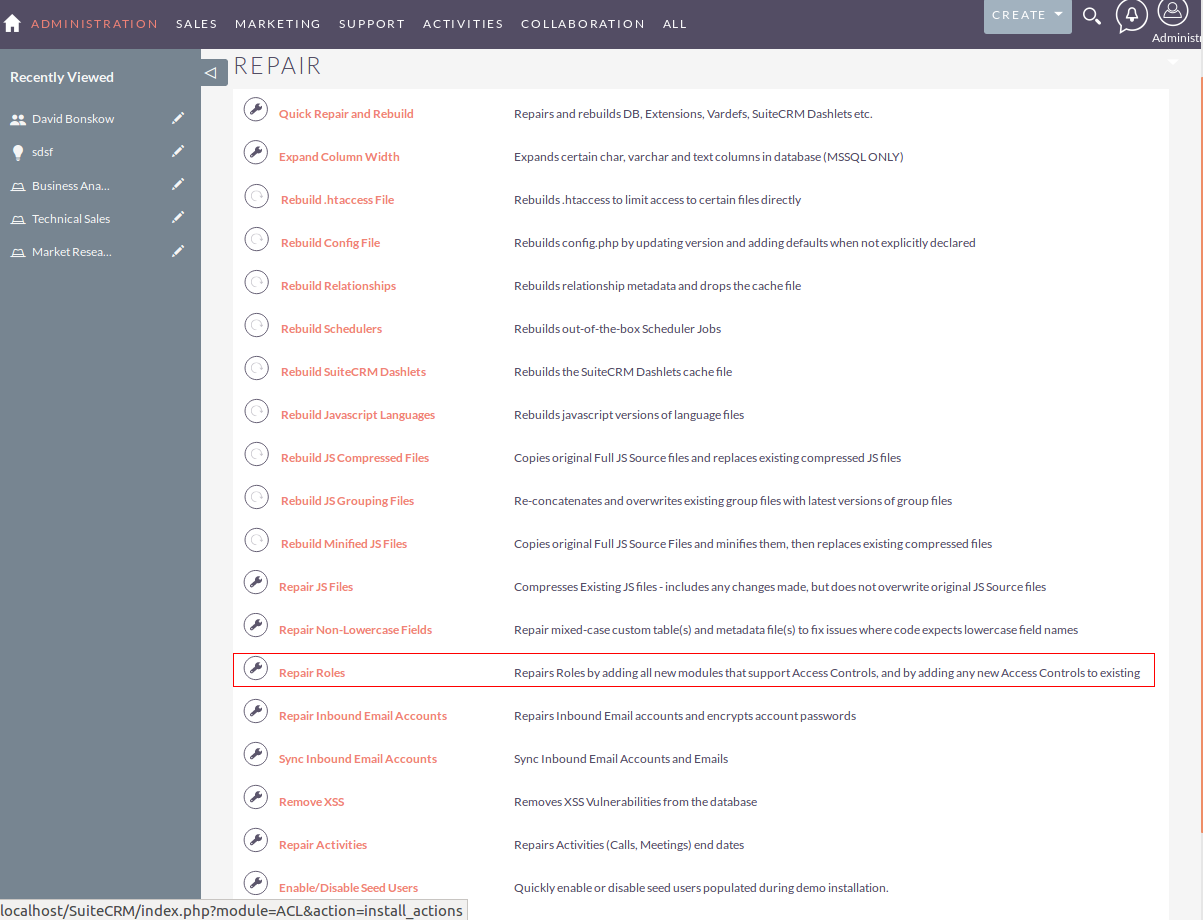
Task: Open the ADMINISTRATION menu
Action: (x=94, y=24)
